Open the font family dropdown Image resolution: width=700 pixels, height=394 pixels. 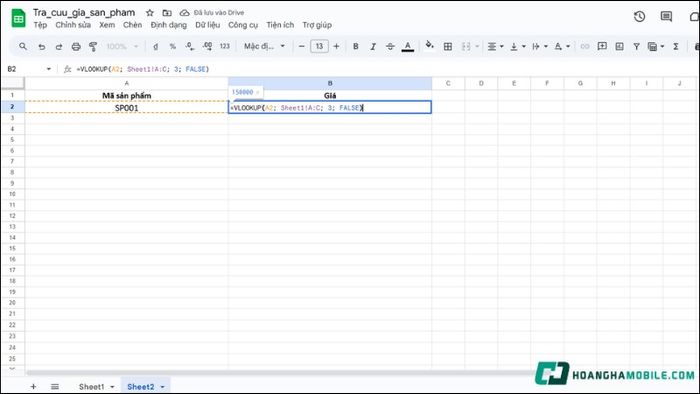264,46
